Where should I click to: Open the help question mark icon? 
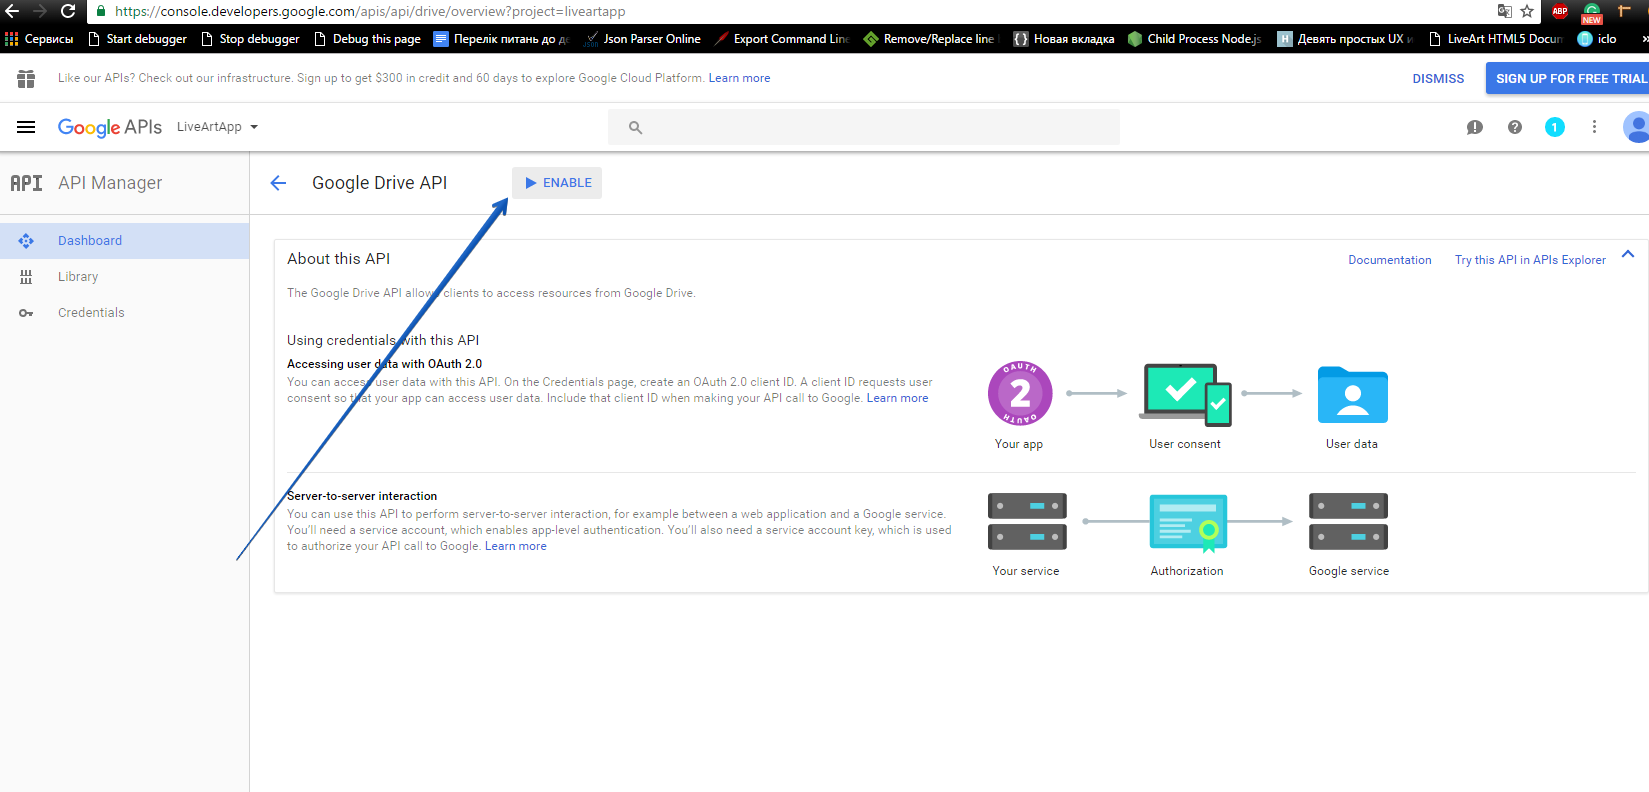(1515, 127)
